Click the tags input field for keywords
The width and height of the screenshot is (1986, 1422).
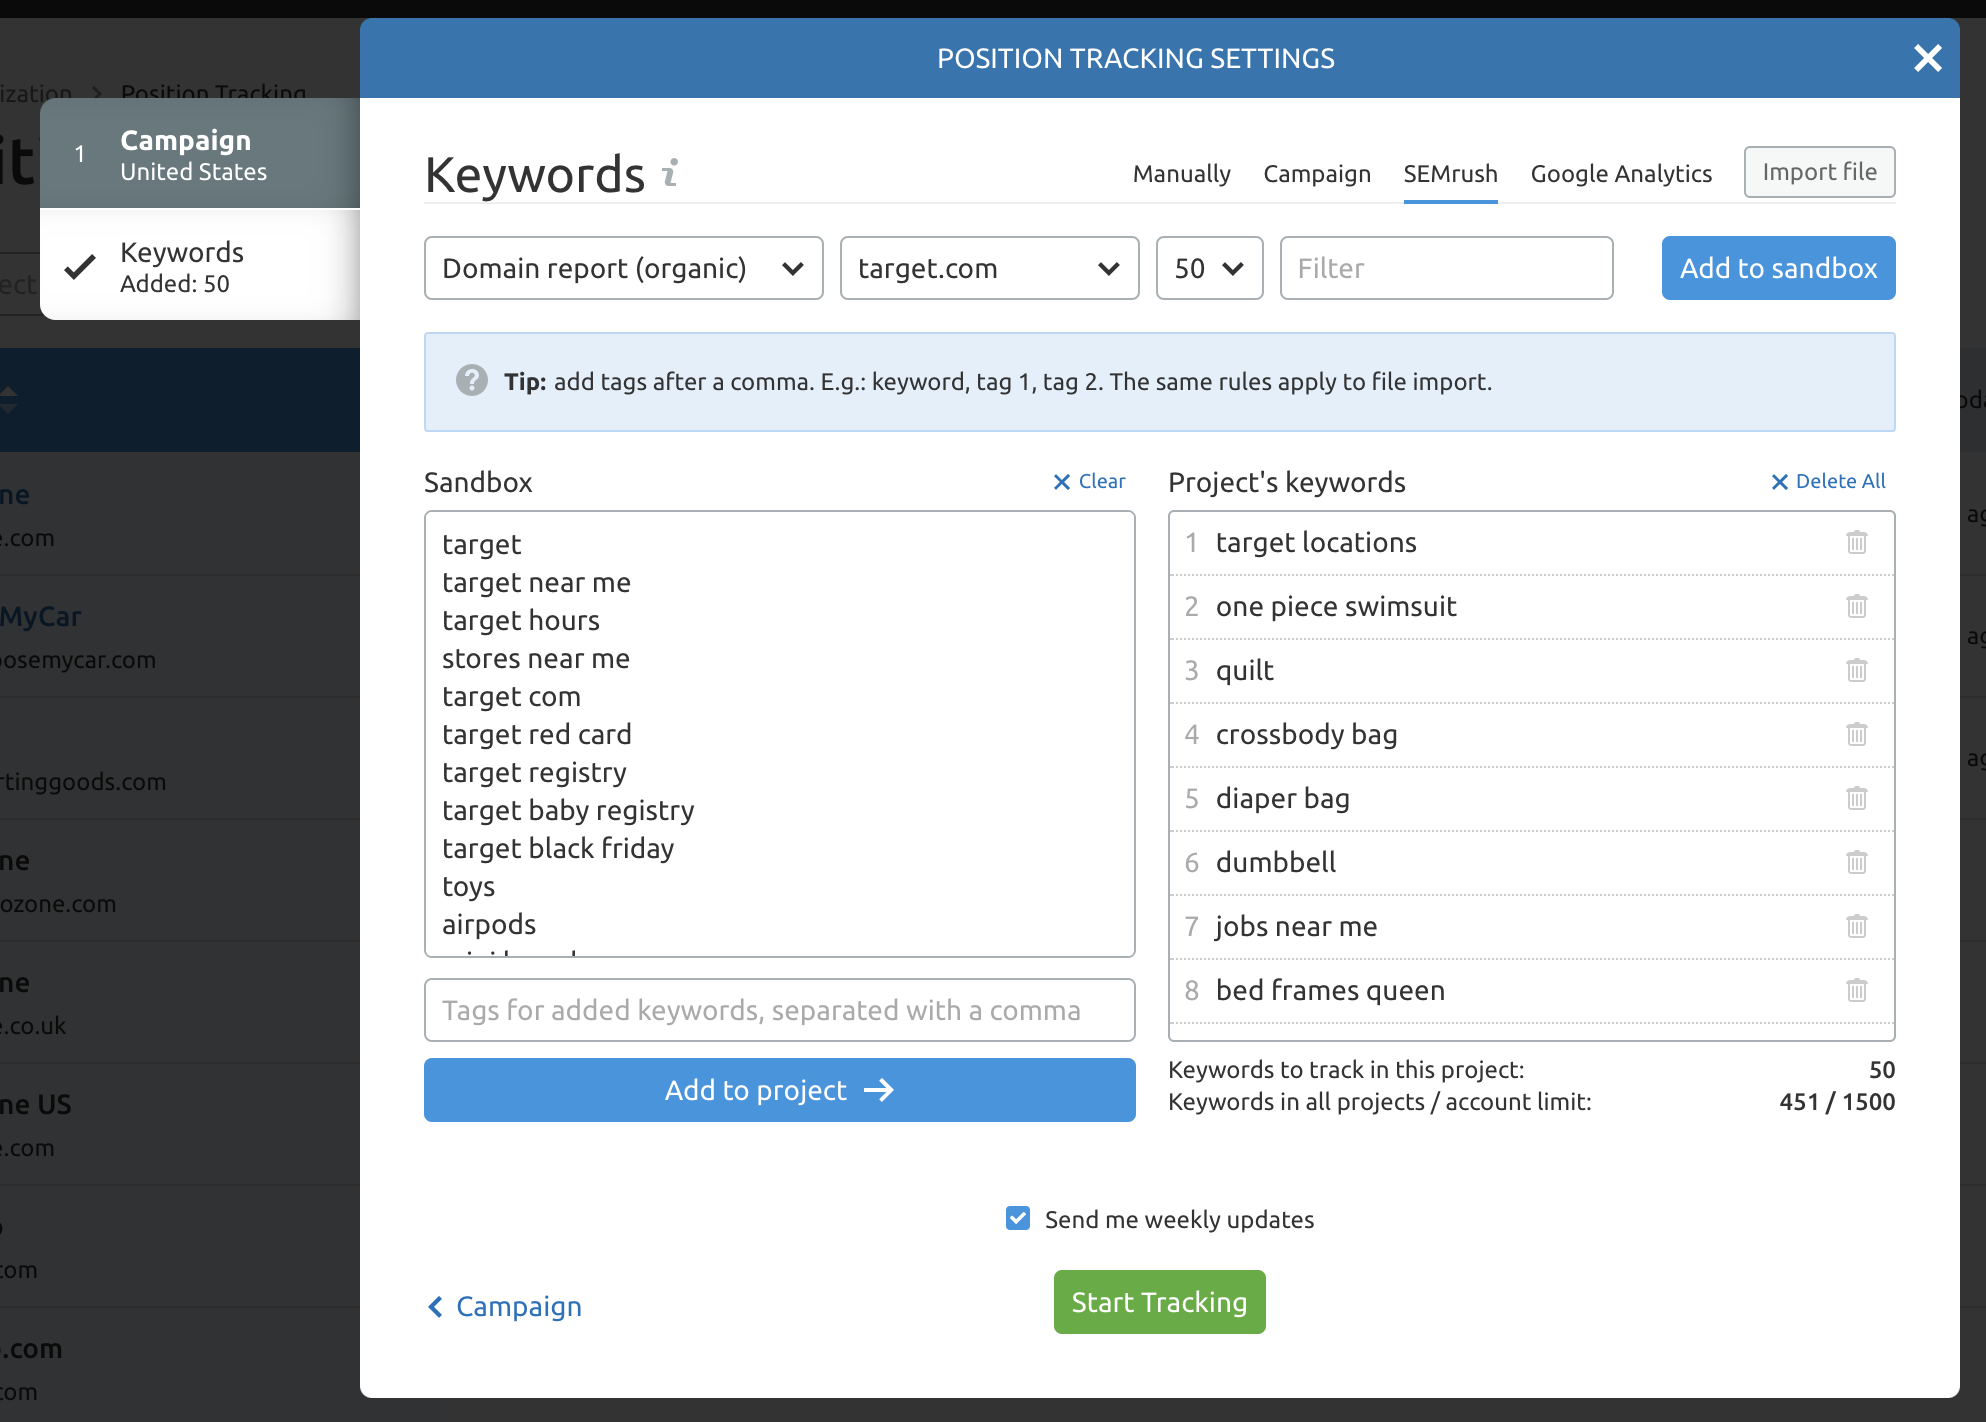(x=778, y=1010)
